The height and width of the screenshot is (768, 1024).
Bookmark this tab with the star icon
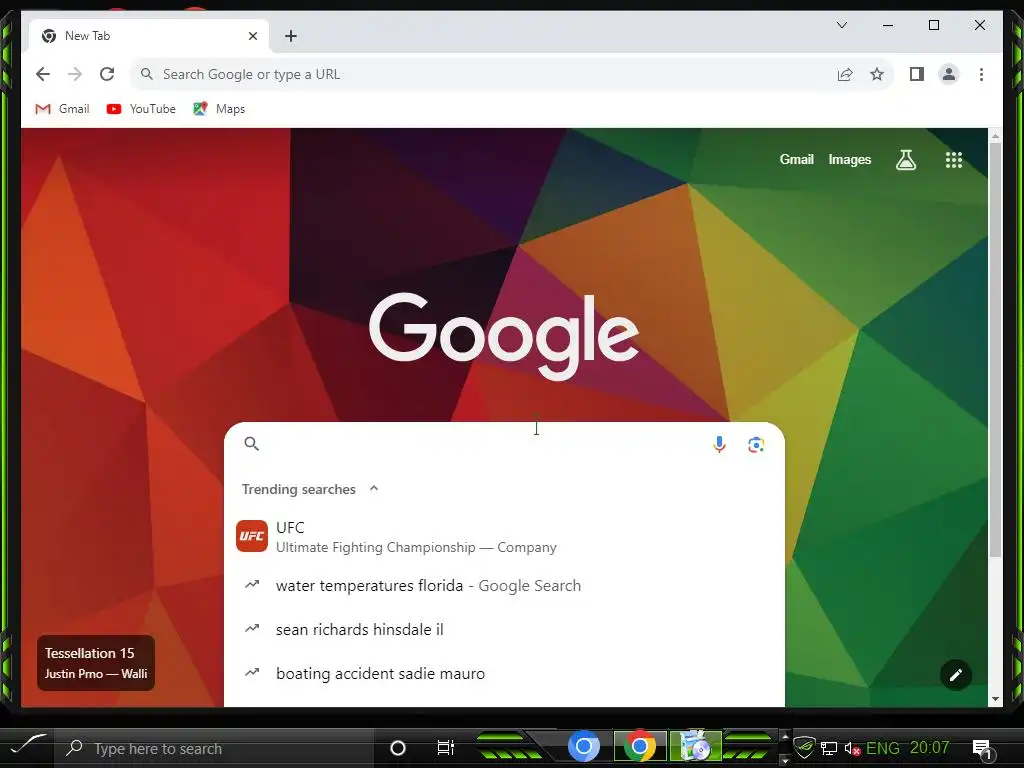877,74
